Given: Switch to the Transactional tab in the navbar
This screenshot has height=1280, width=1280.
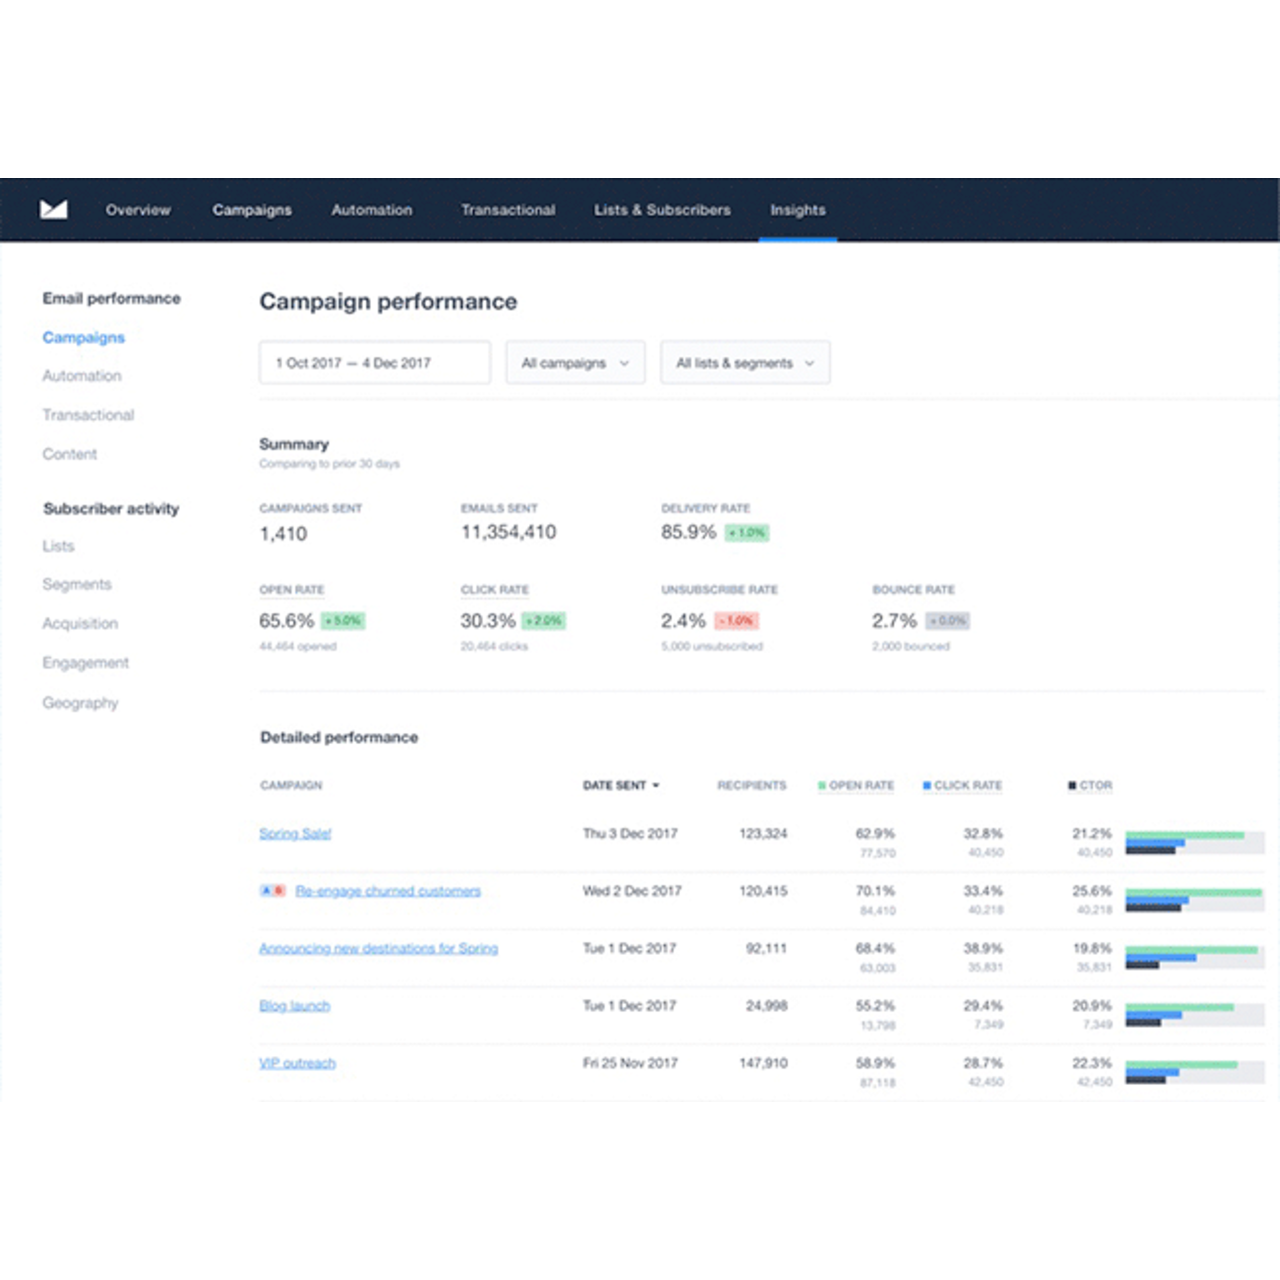Looking at the screenshot, I should 508,210.
